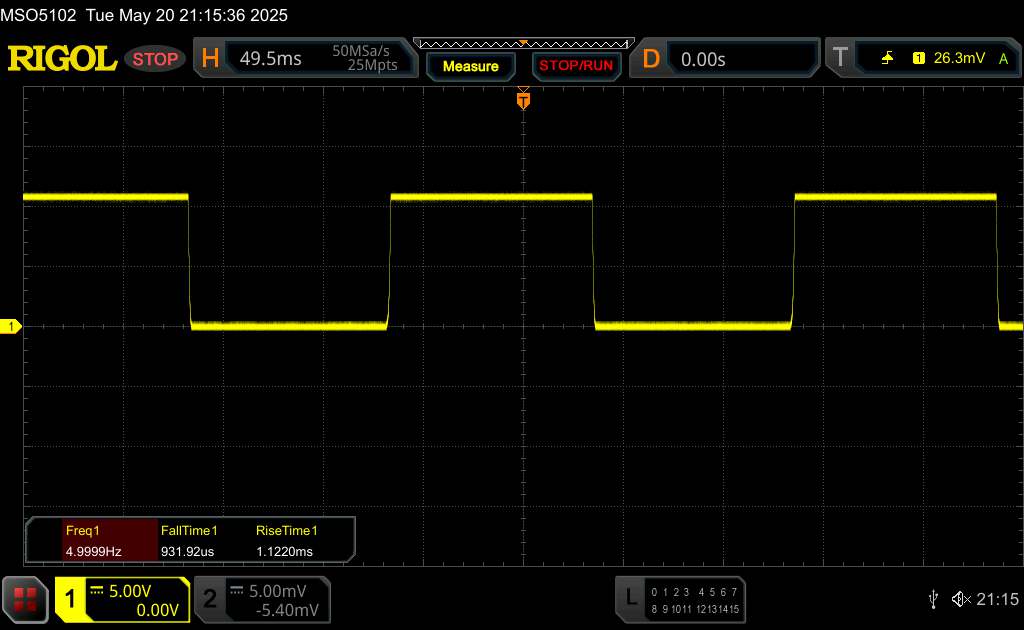Open the delay value 0.00s
The height and width of the screenshot is (630, 1024).
[x=703, y=59]
